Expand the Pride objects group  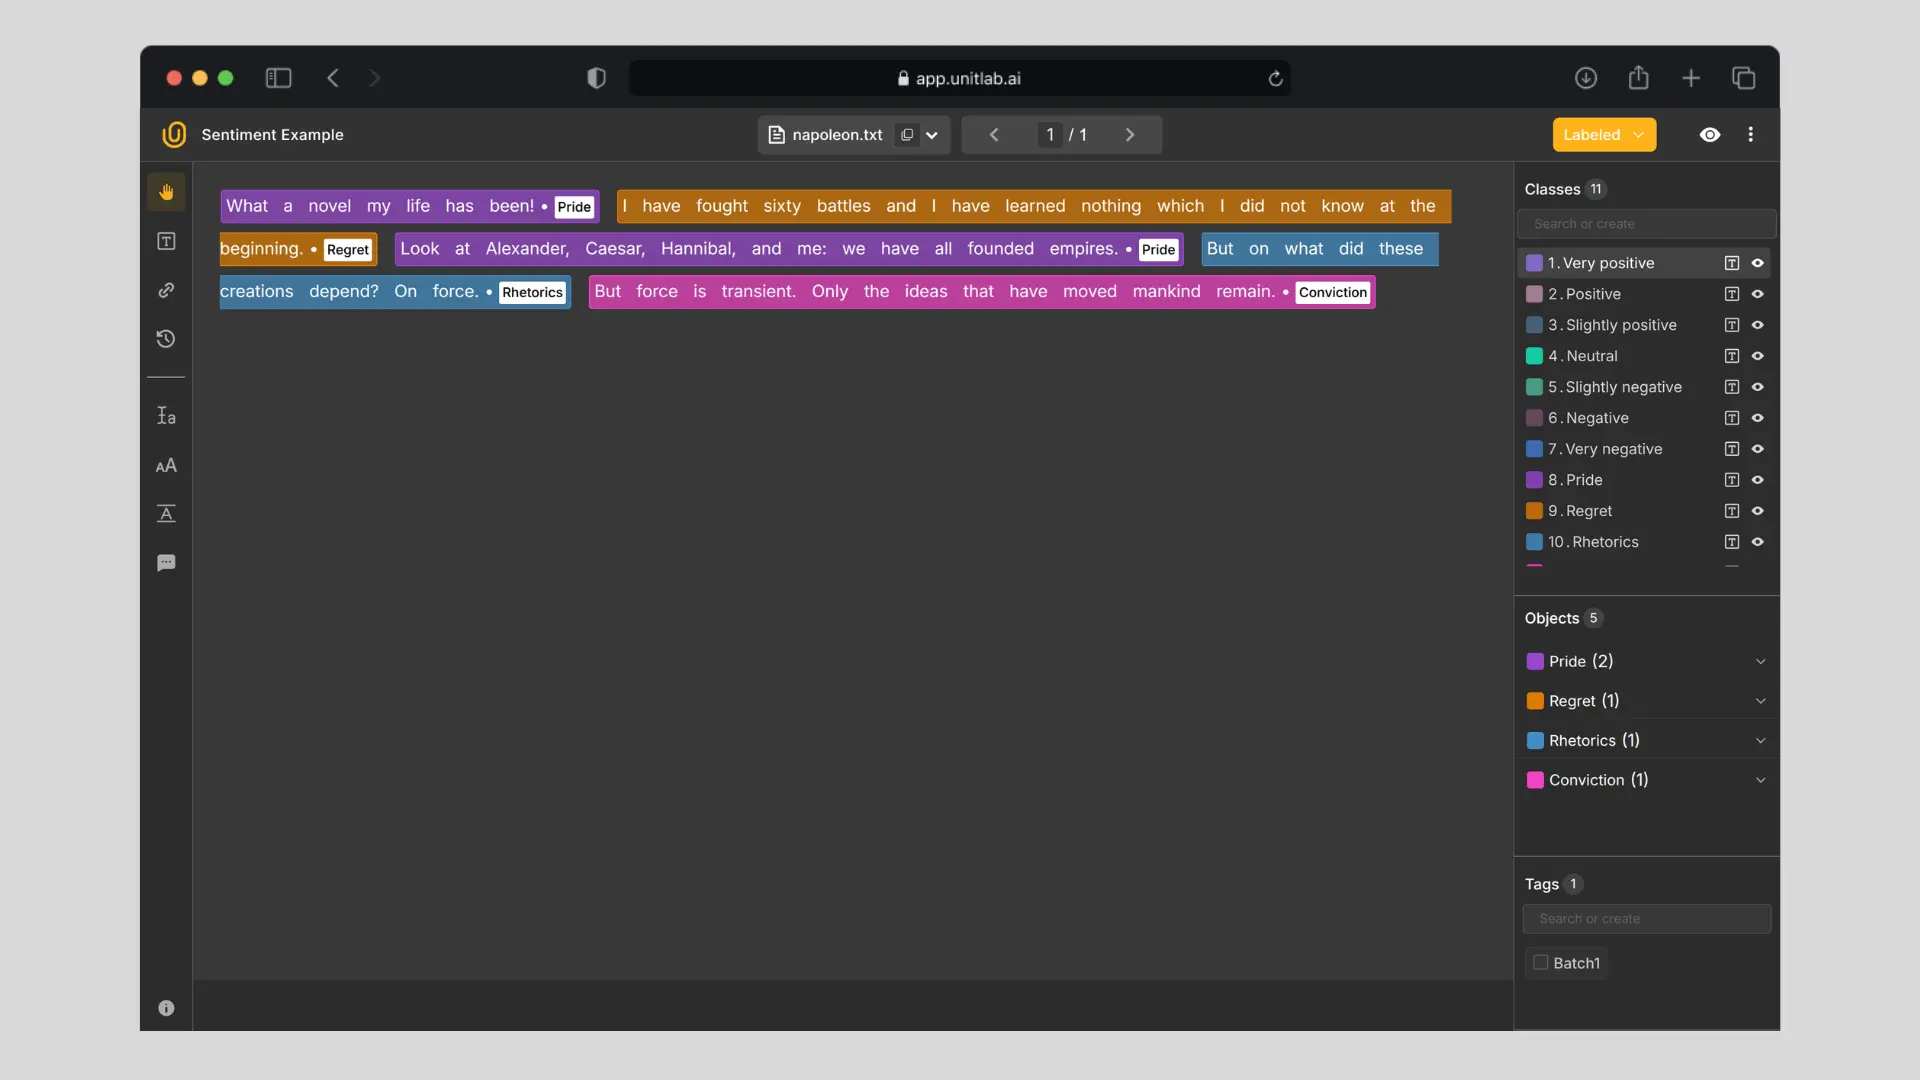point(1760,661)
